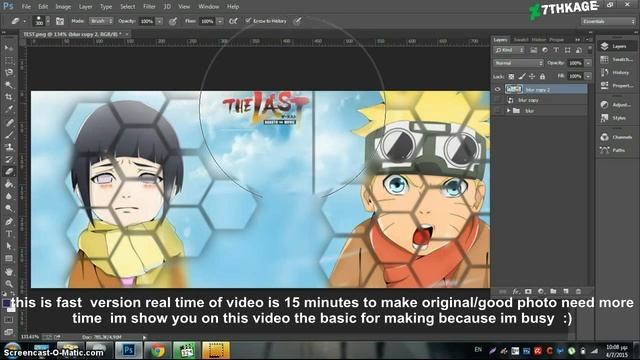The image size is (640, 360).
Task: Open the Layers panel Fill arrow
Action: (x=588, y=76)
